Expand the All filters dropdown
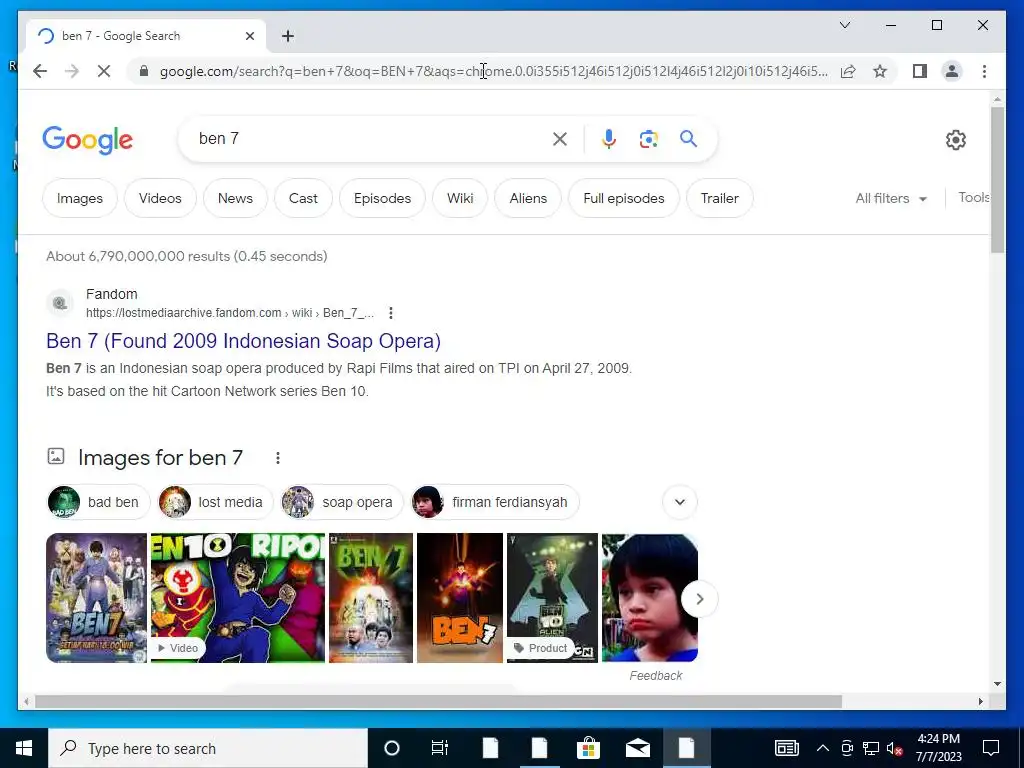The height and width of the screenshot is (768, 1024). coord(891,199)
